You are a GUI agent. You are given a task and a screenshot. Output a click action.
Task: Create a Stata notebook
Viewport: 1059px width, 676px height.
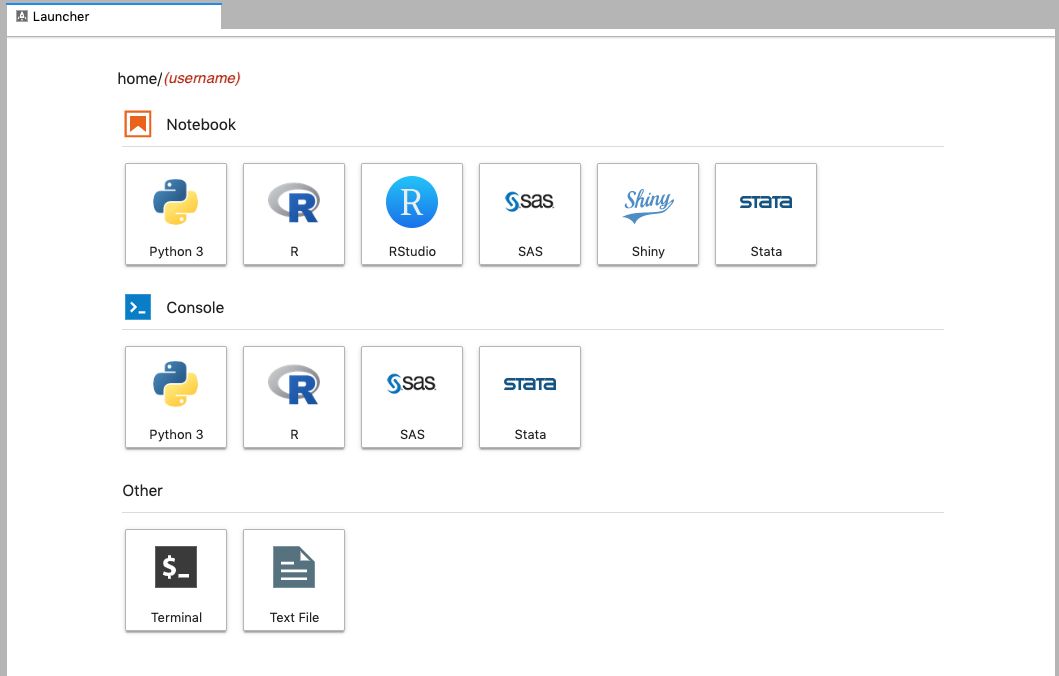pos(766,214)
